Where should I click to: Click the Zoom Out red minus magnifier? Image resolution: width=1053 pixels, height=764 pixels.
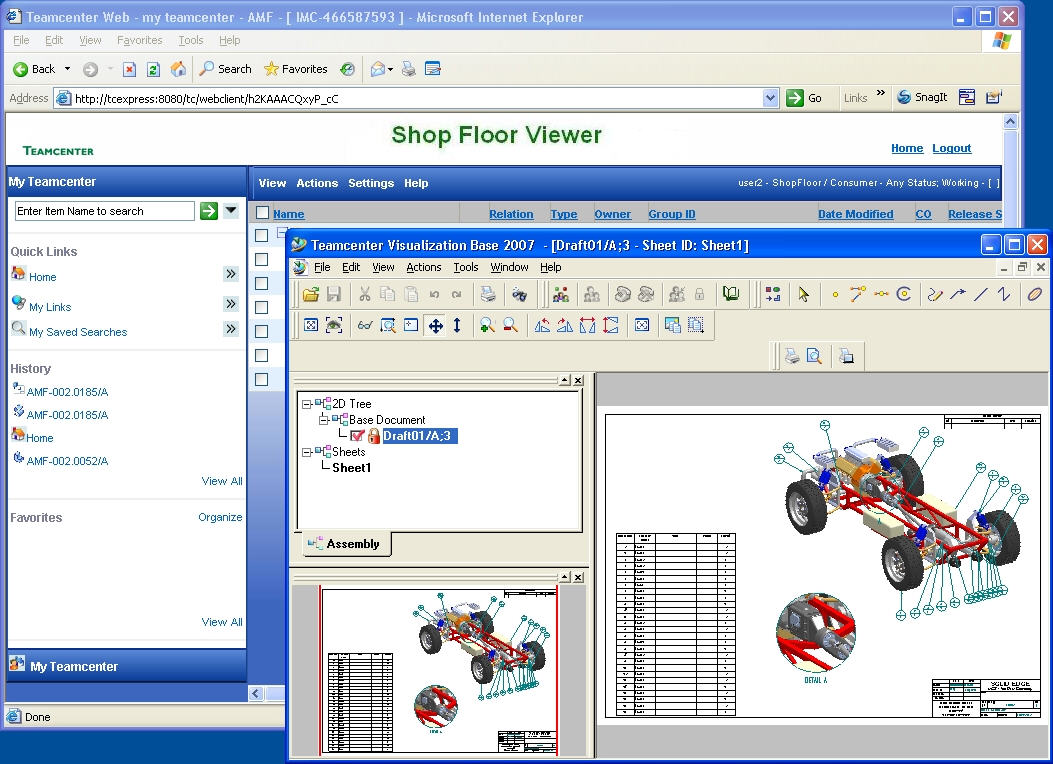[x=510, y=326]
